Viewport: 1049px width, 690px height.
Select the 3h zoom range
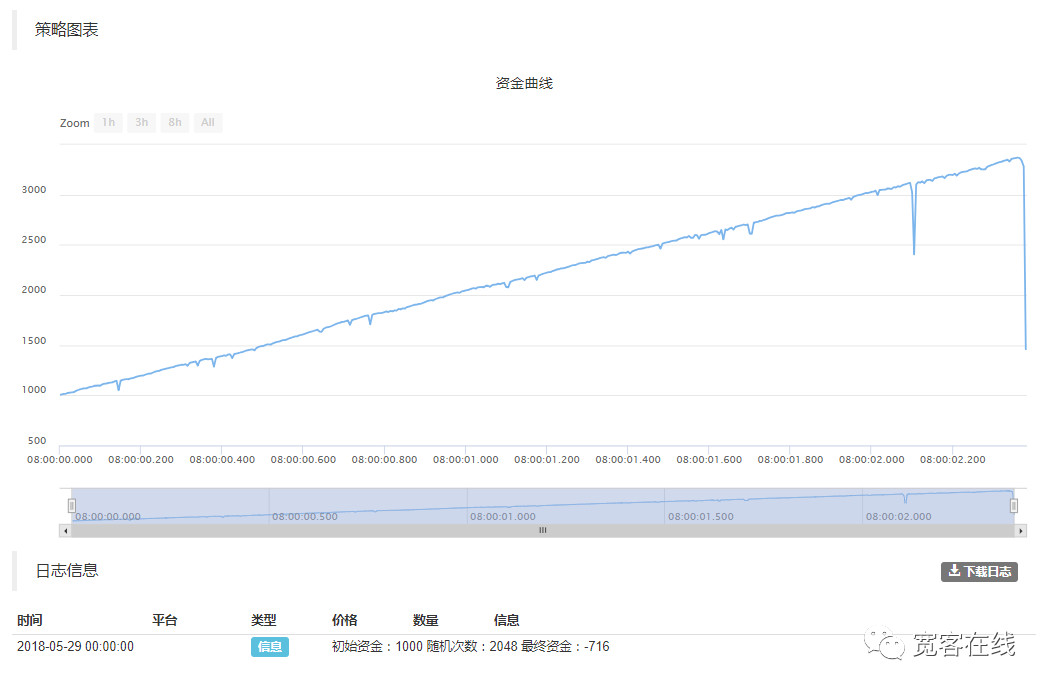[x=141, y=123]
